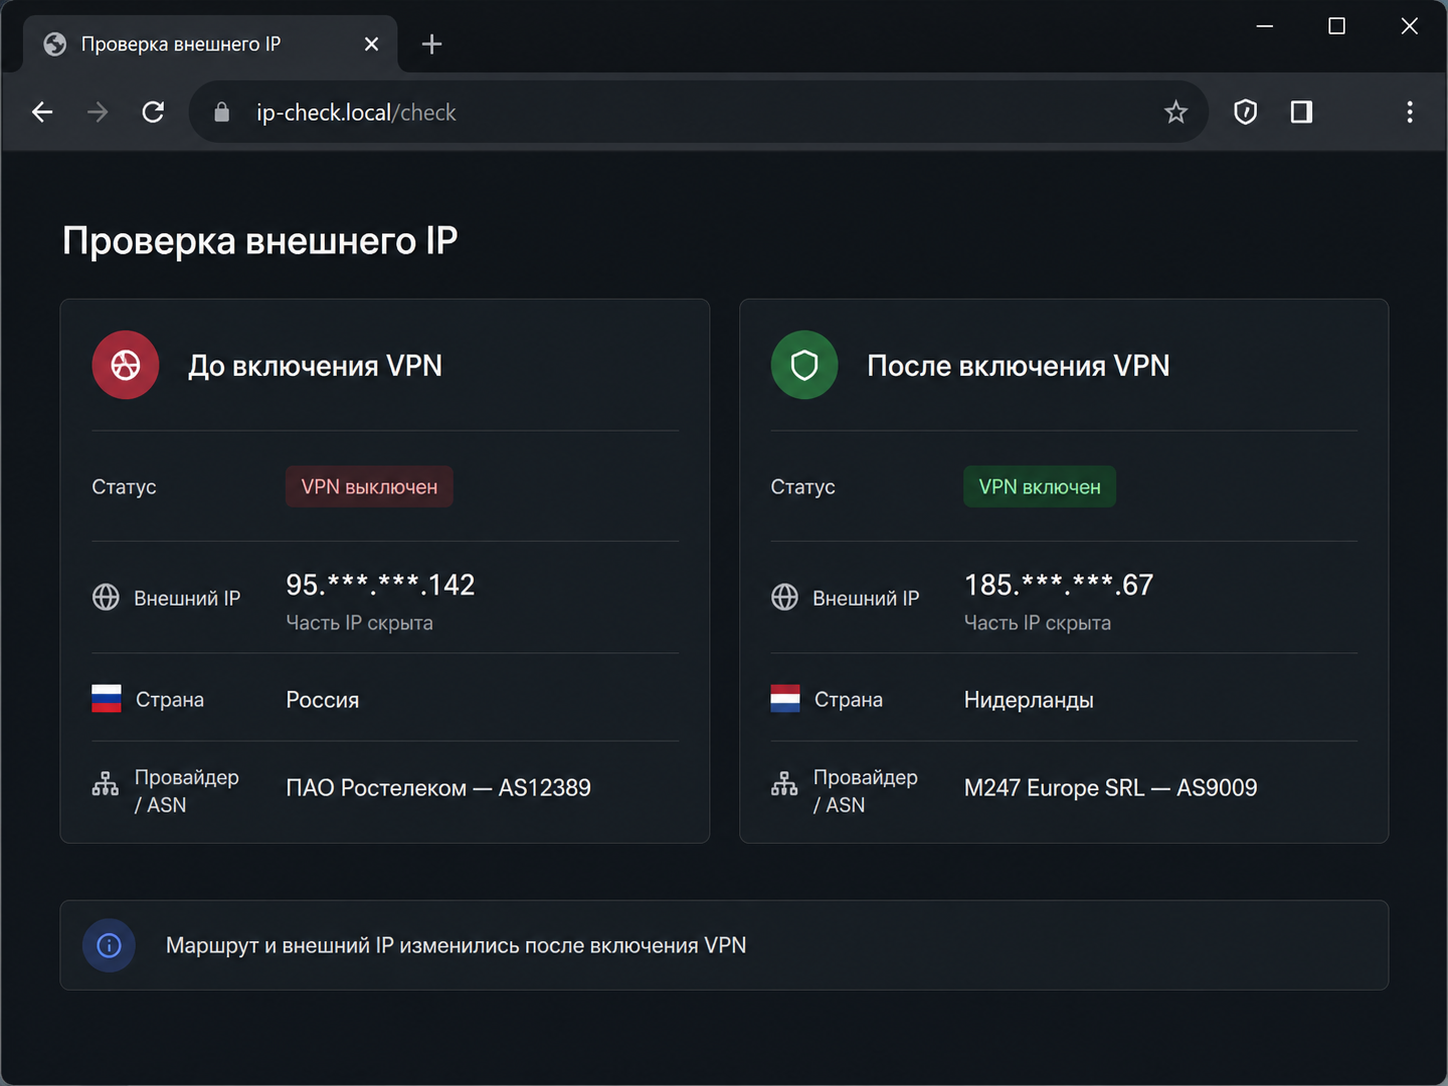
Task: Click message Маршрут и внешний IP изменились
Action: click(x=456, y=945)
